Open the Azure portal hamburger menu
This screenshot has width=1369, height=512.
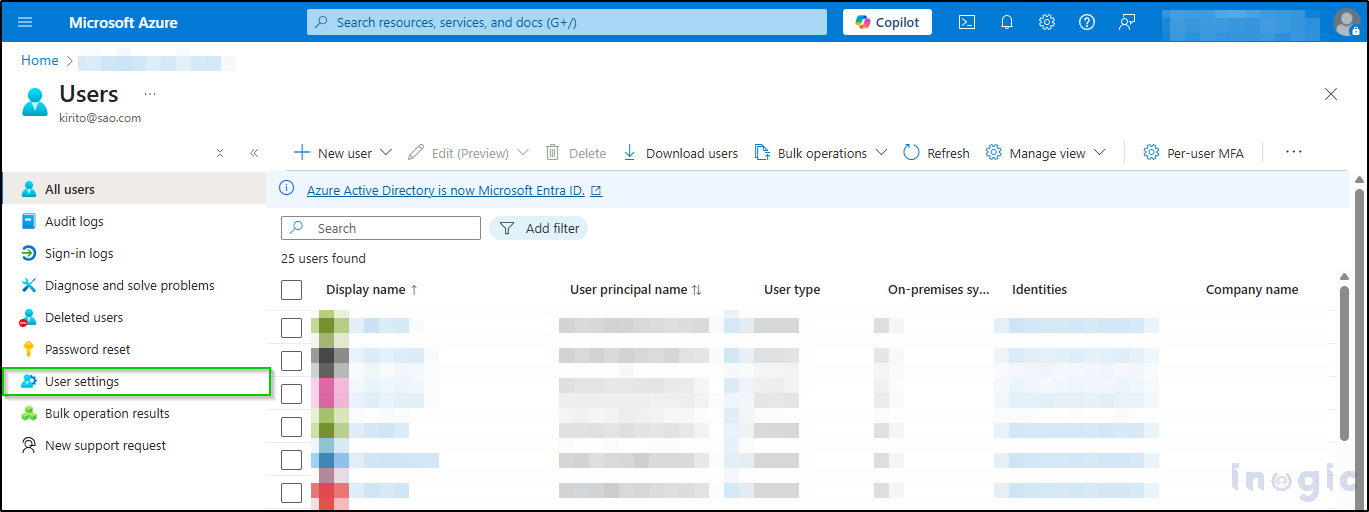(x=25, y=22)
